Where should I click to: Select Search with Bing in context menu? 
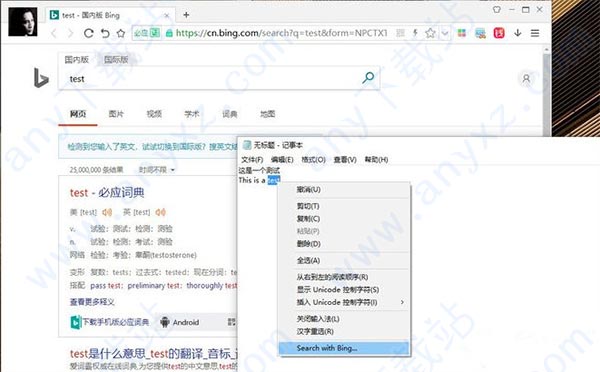tap(344, 348)
